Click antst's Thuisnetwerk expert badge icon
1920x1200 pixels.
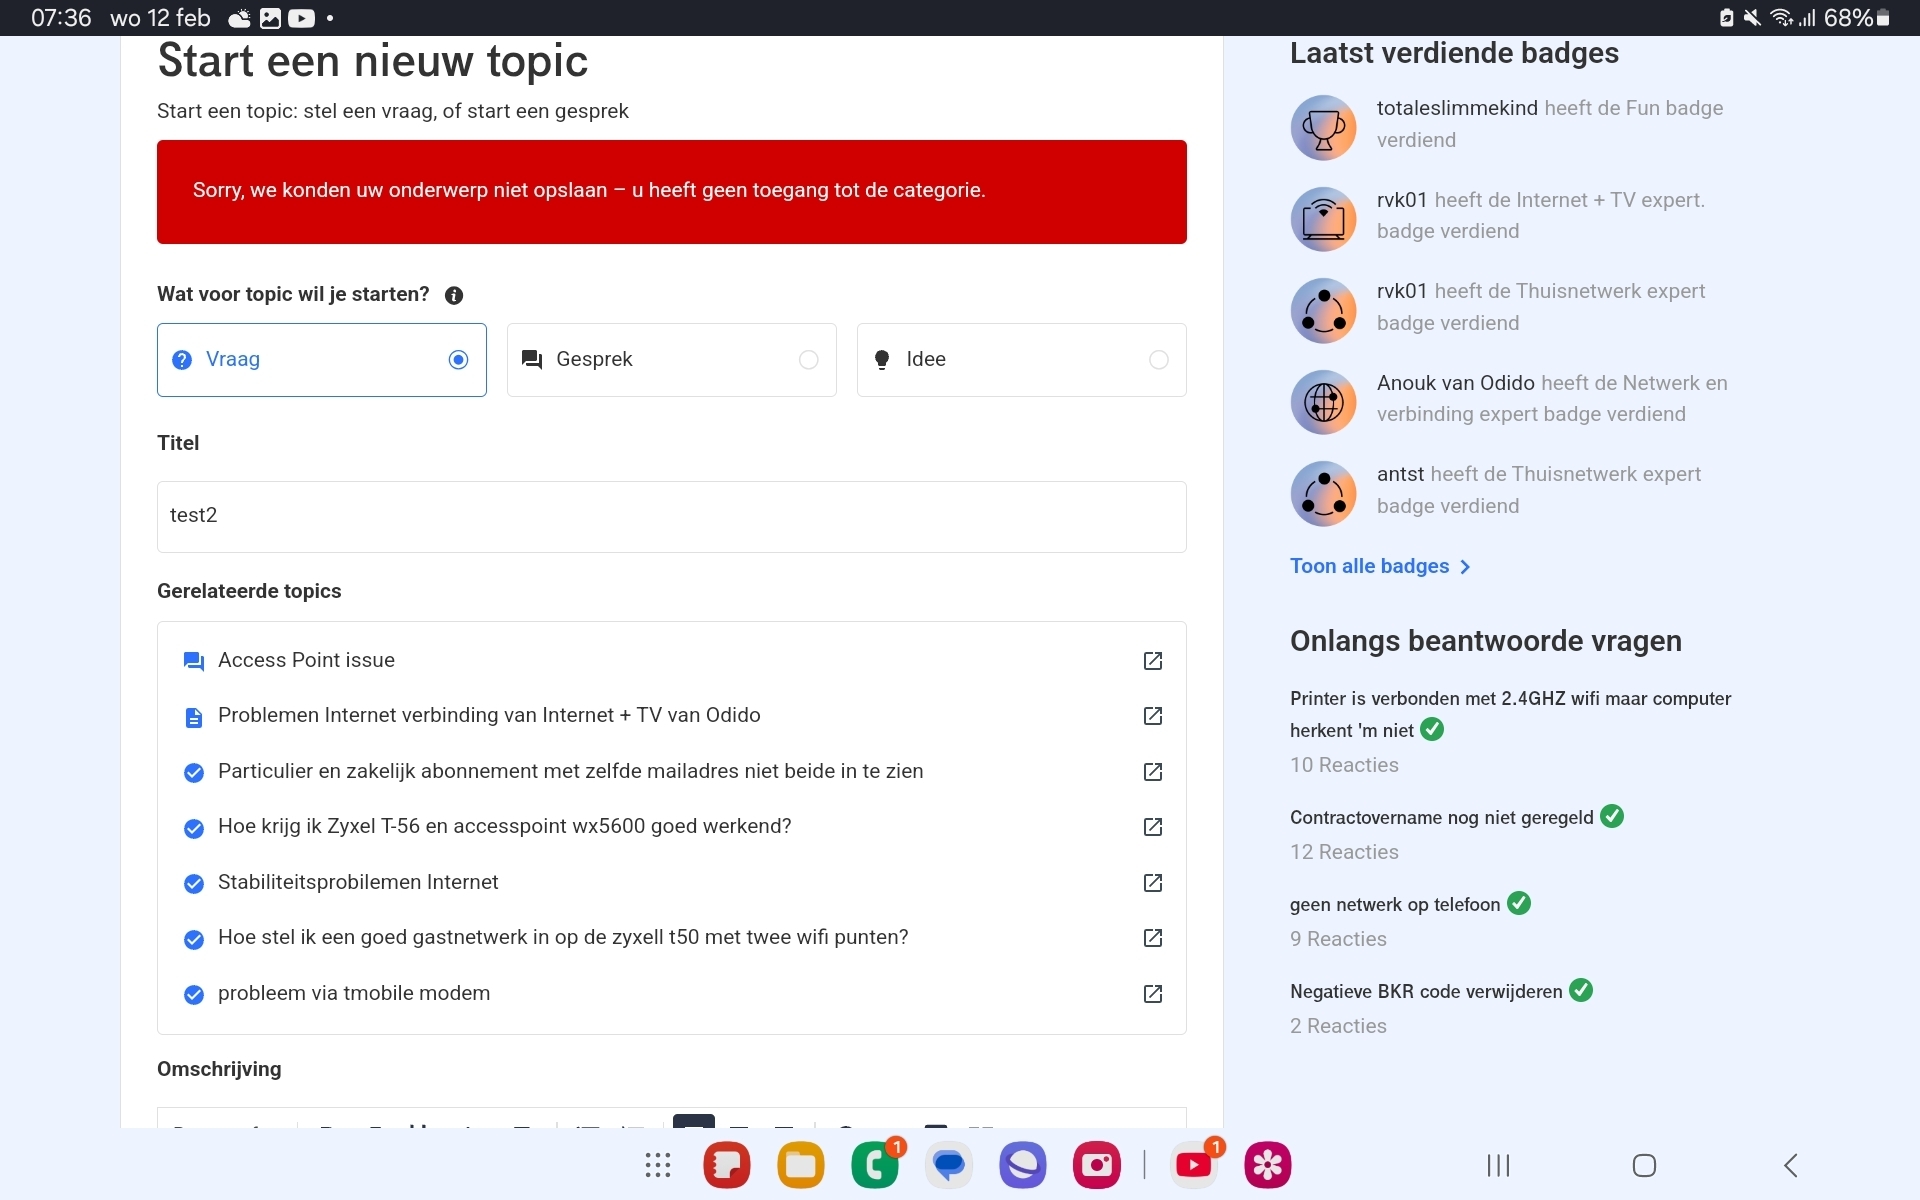[x=1323, y=494]
